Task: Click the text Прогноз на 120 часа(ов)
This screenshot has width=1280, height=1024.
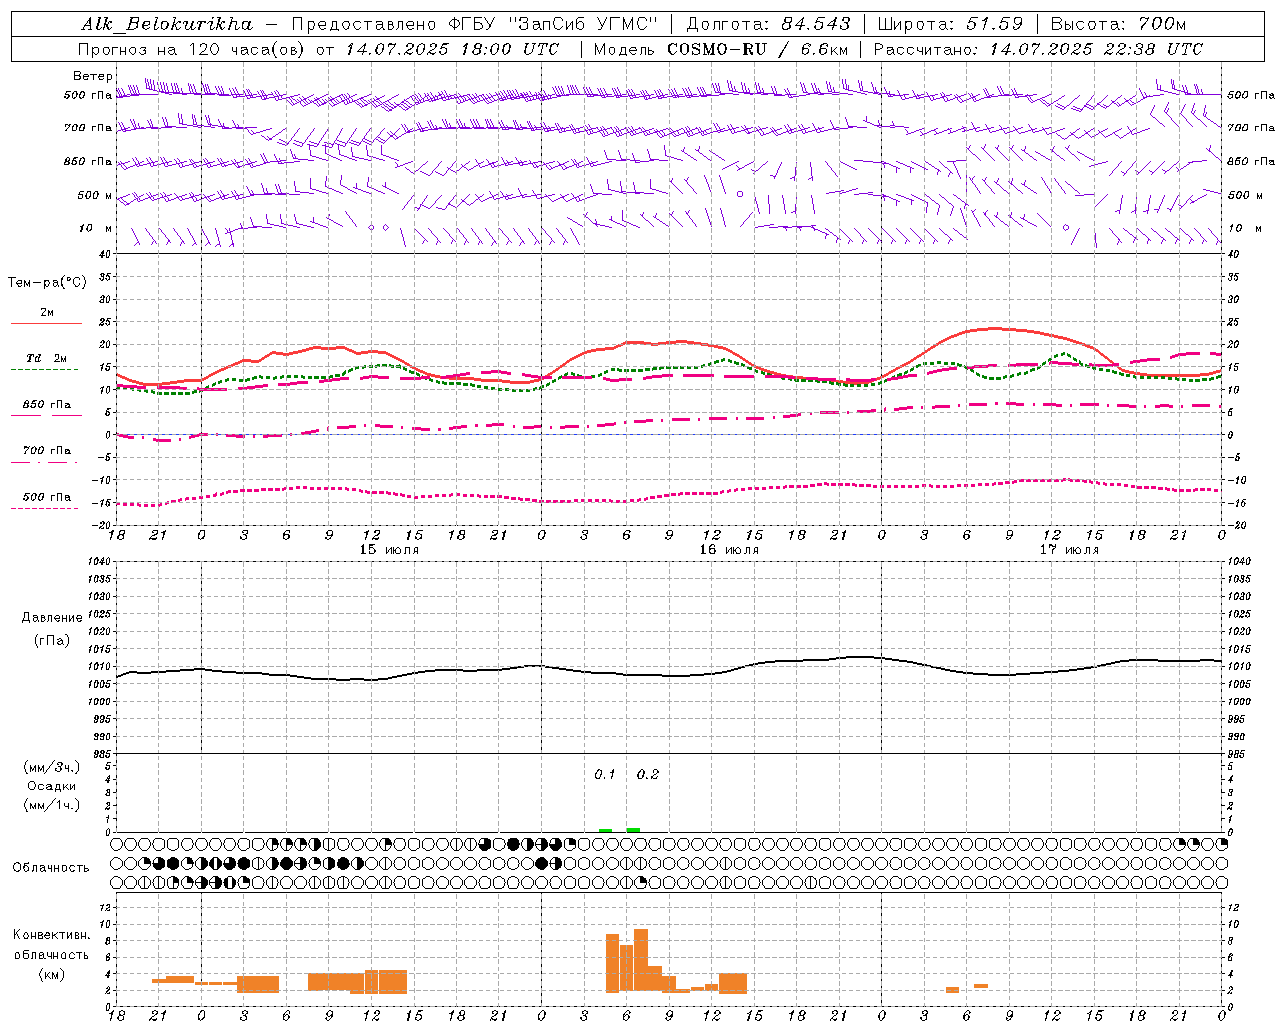Action: tap(192, 49)
